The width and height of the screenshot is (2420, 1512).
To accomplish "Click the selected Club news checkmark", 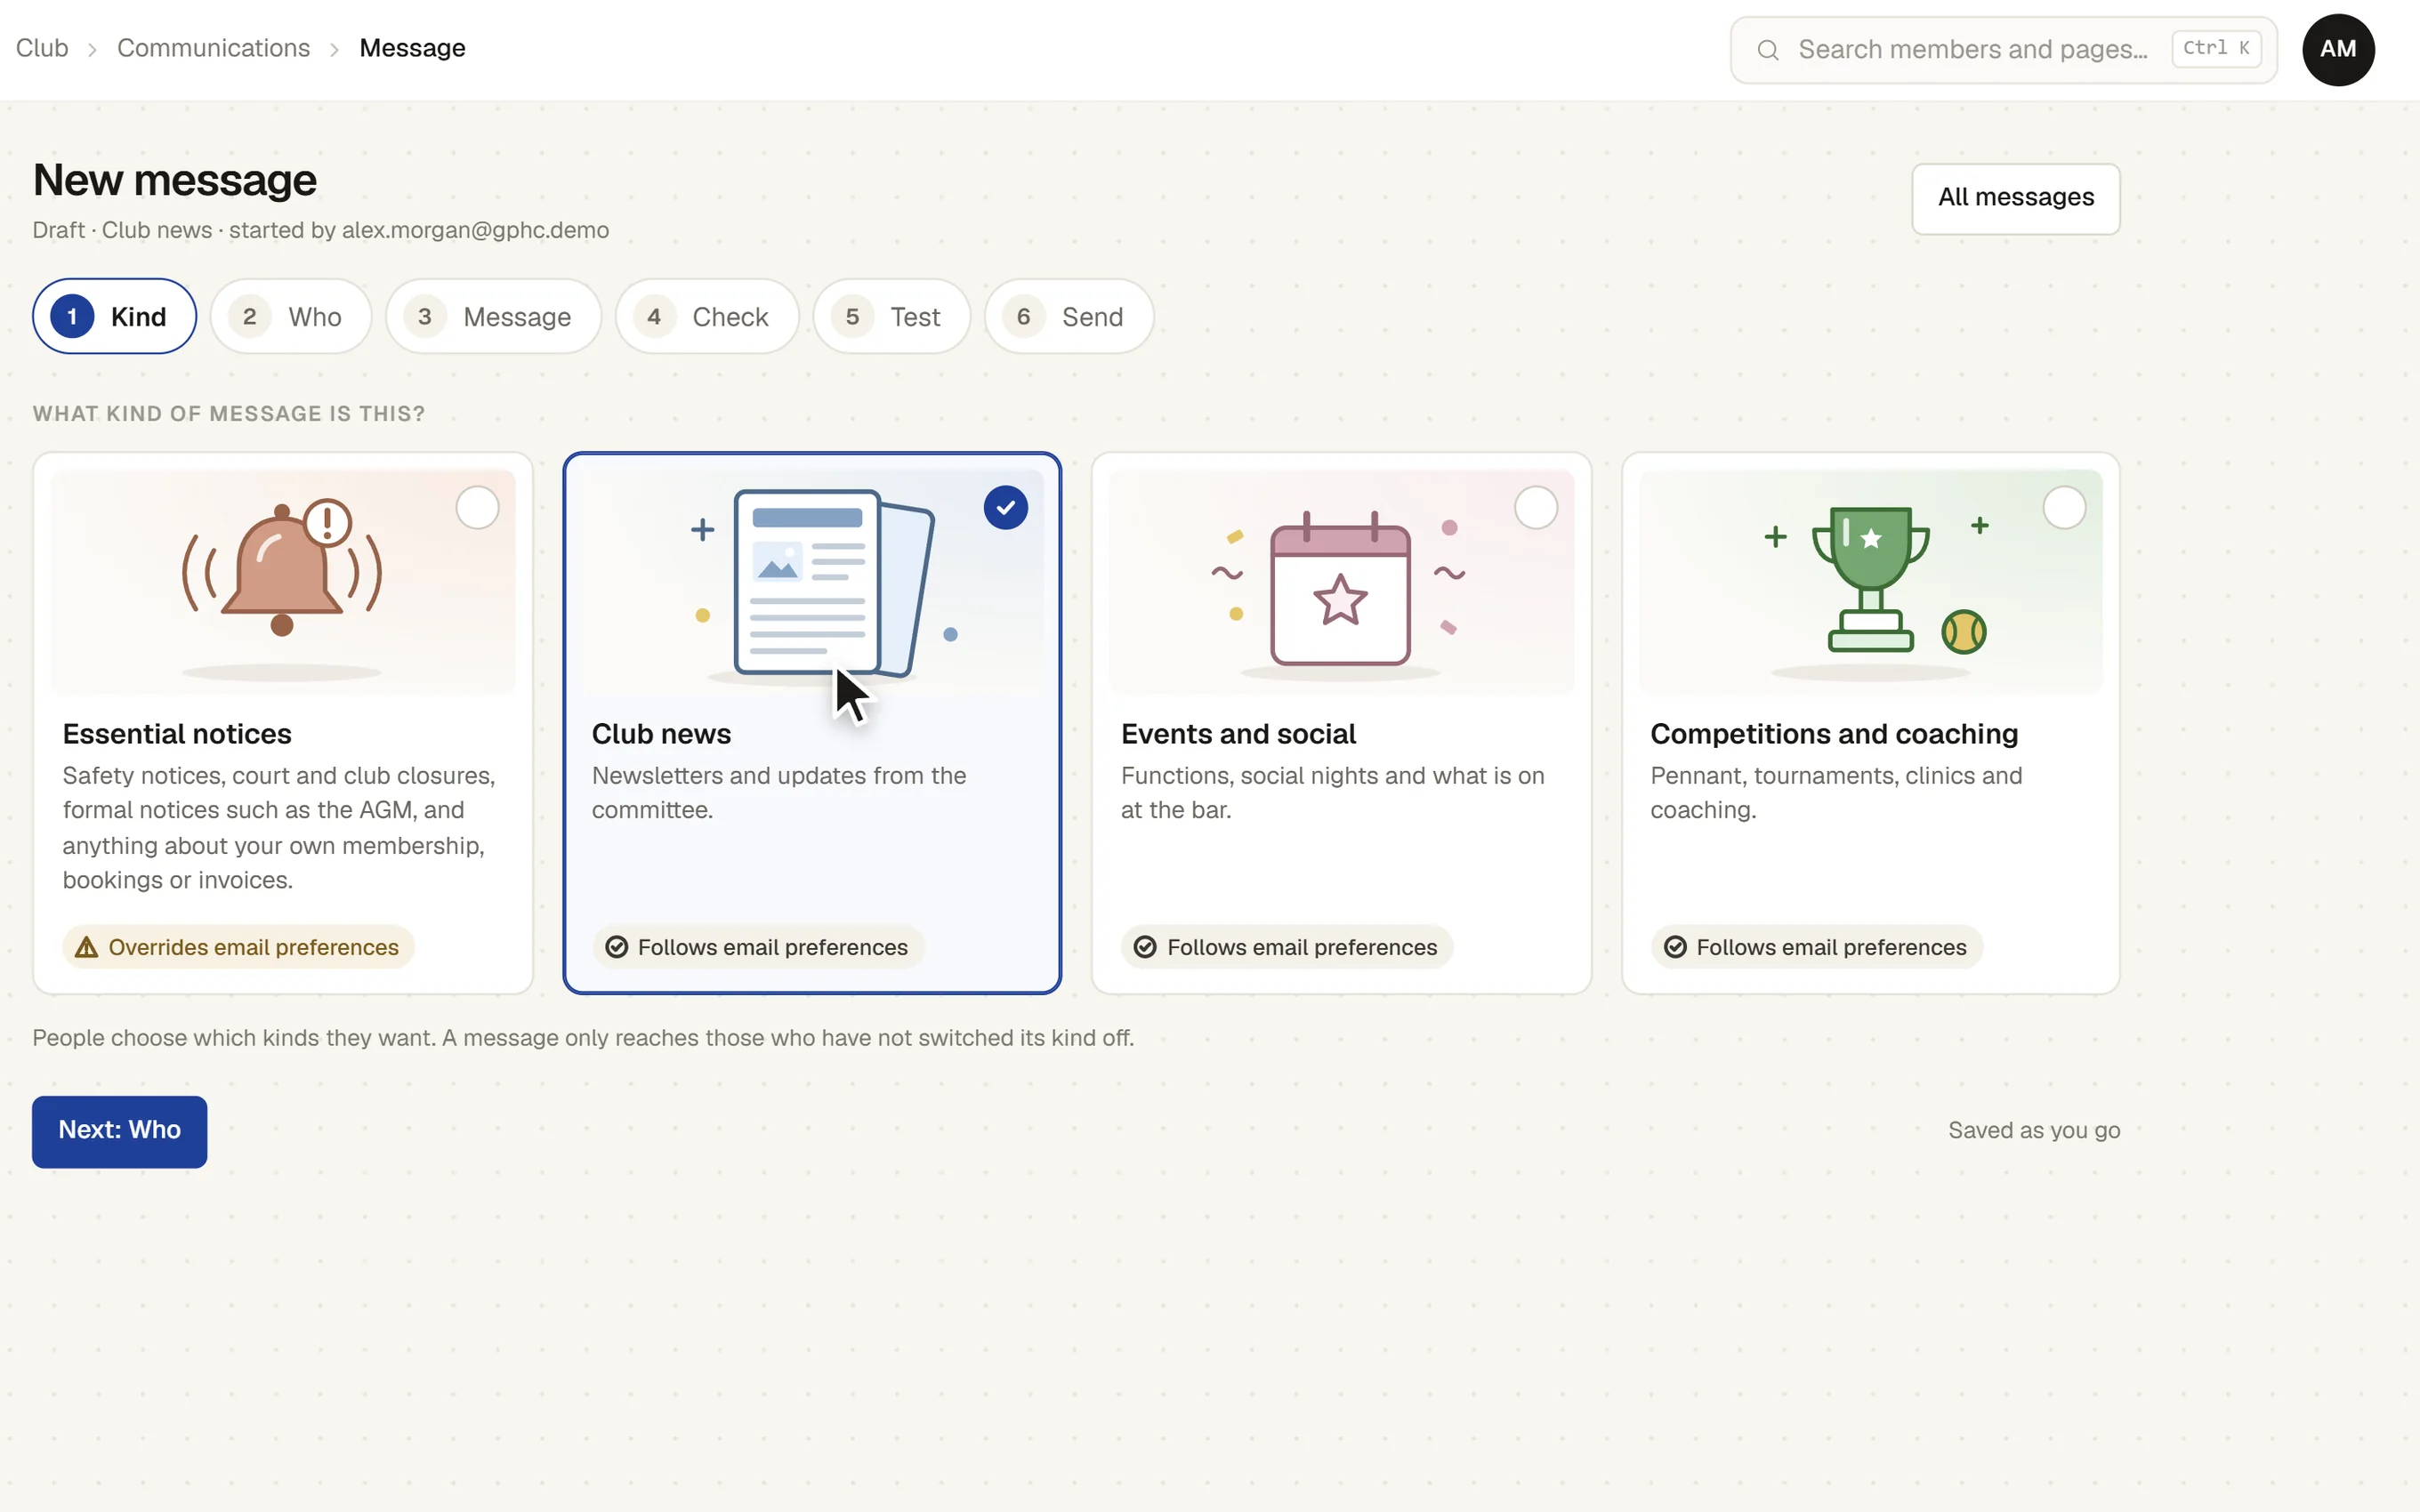I will click(1006, 508).
